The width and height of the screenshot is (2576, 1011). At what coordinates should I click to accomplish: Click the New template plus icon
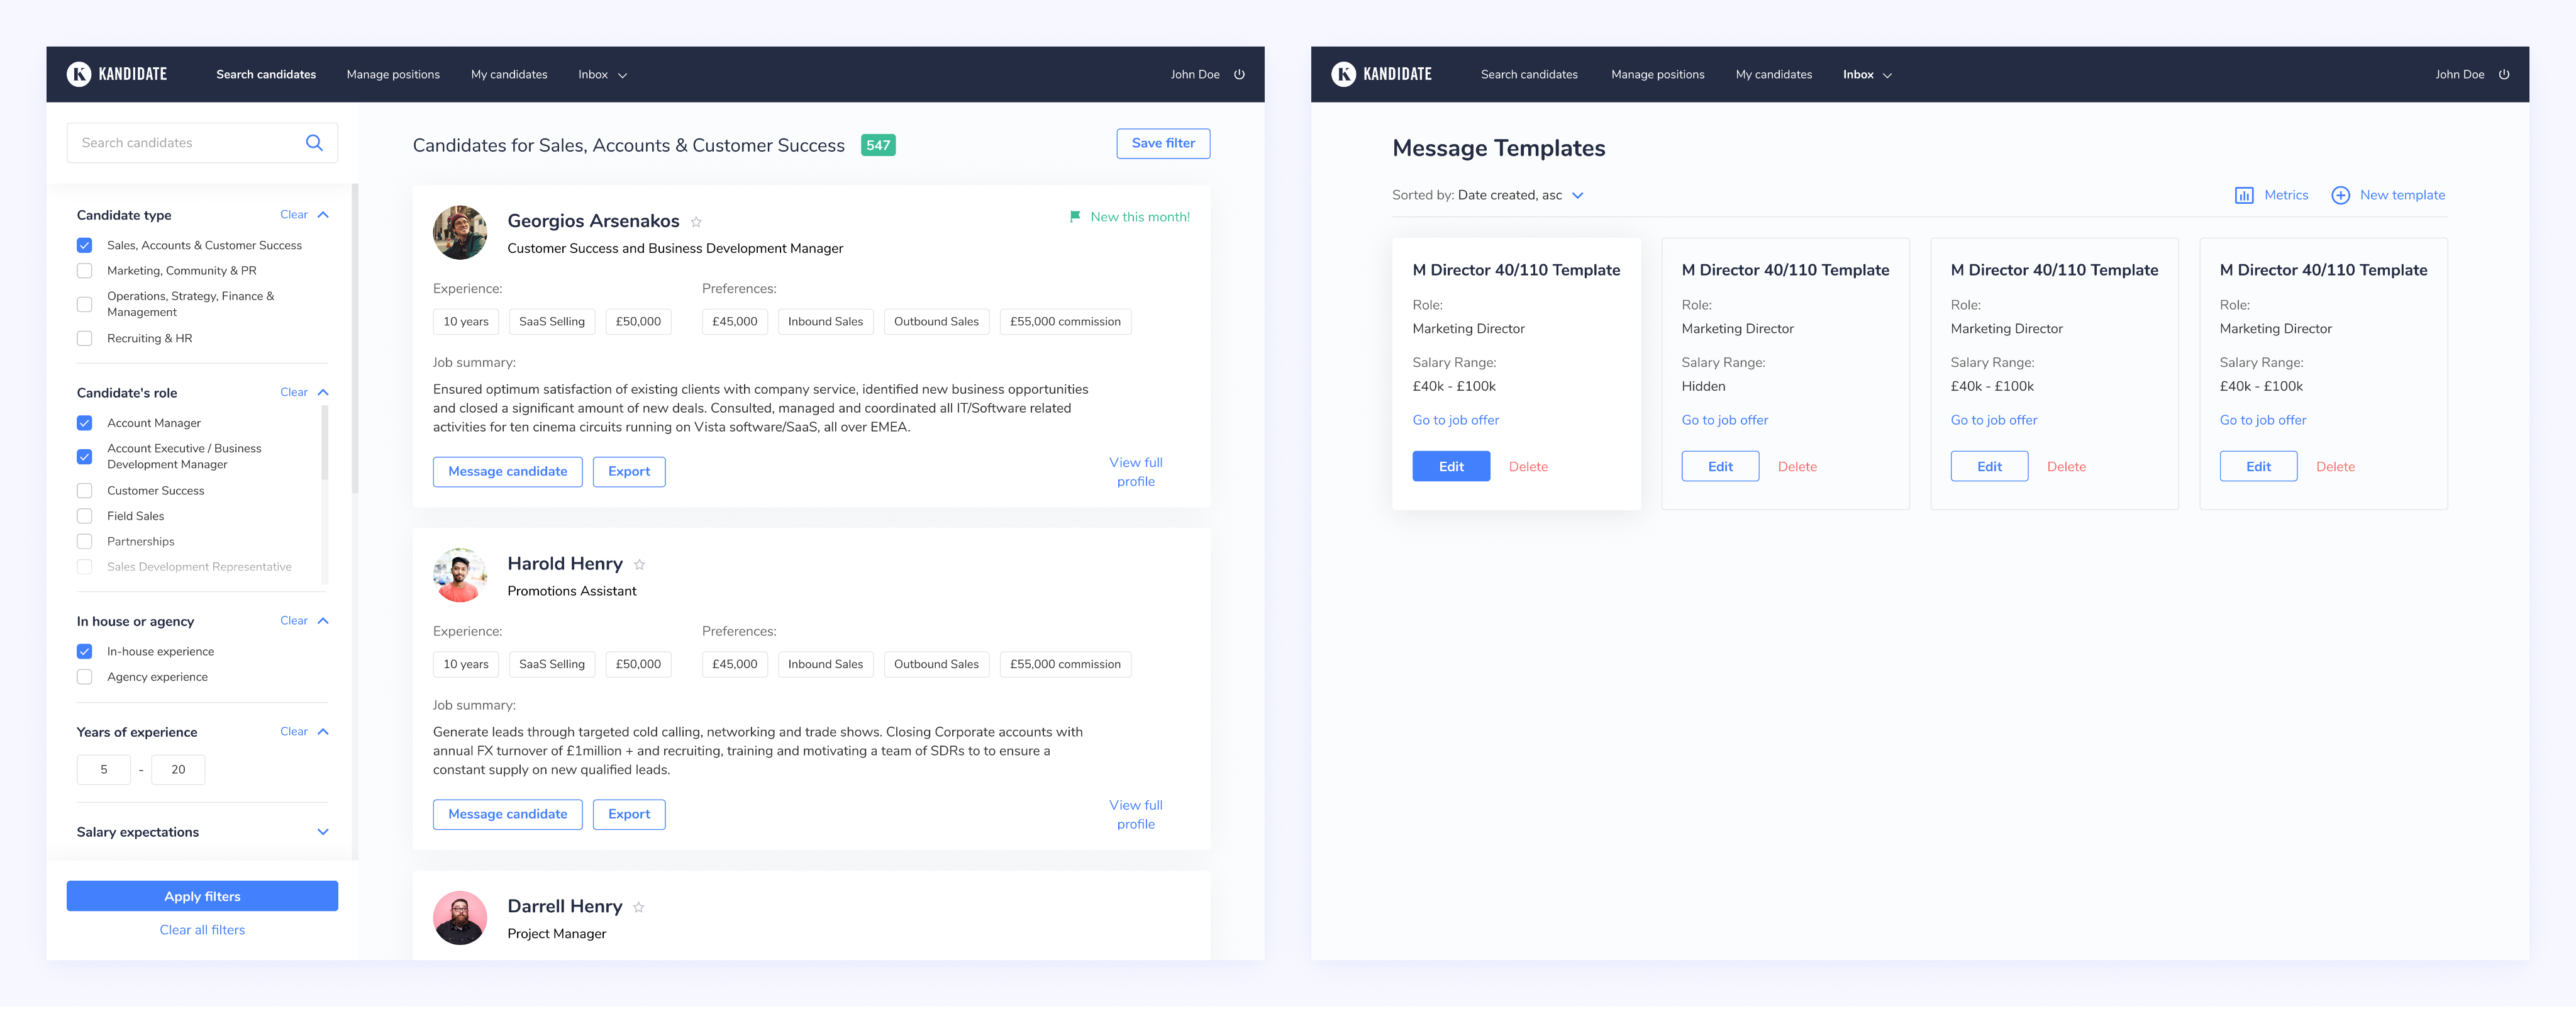[2340, 195]
